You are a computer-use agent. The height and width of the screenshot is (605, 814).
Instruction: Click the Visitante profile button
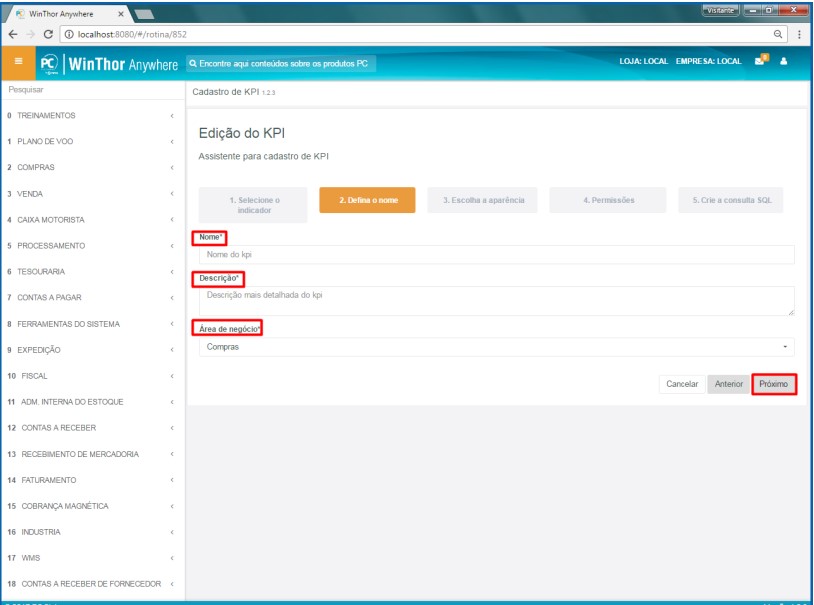point(720,10)
